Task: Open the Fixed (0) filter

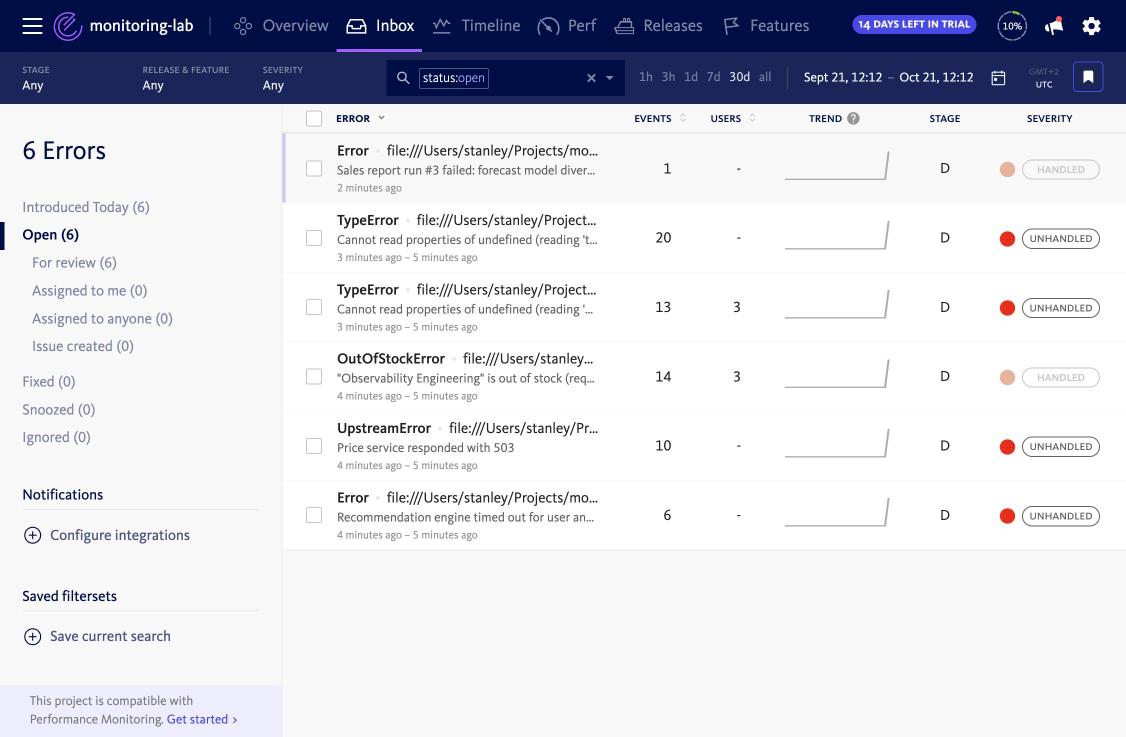Action: [x=49, y=381]
